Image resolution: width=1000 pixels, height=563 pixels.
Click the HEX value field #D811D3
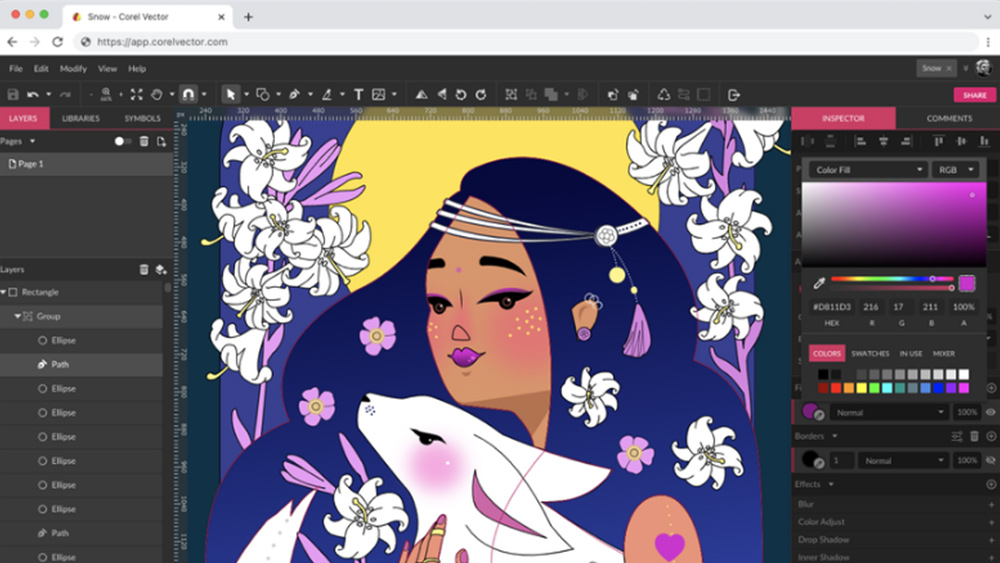(x=832, y=307)
